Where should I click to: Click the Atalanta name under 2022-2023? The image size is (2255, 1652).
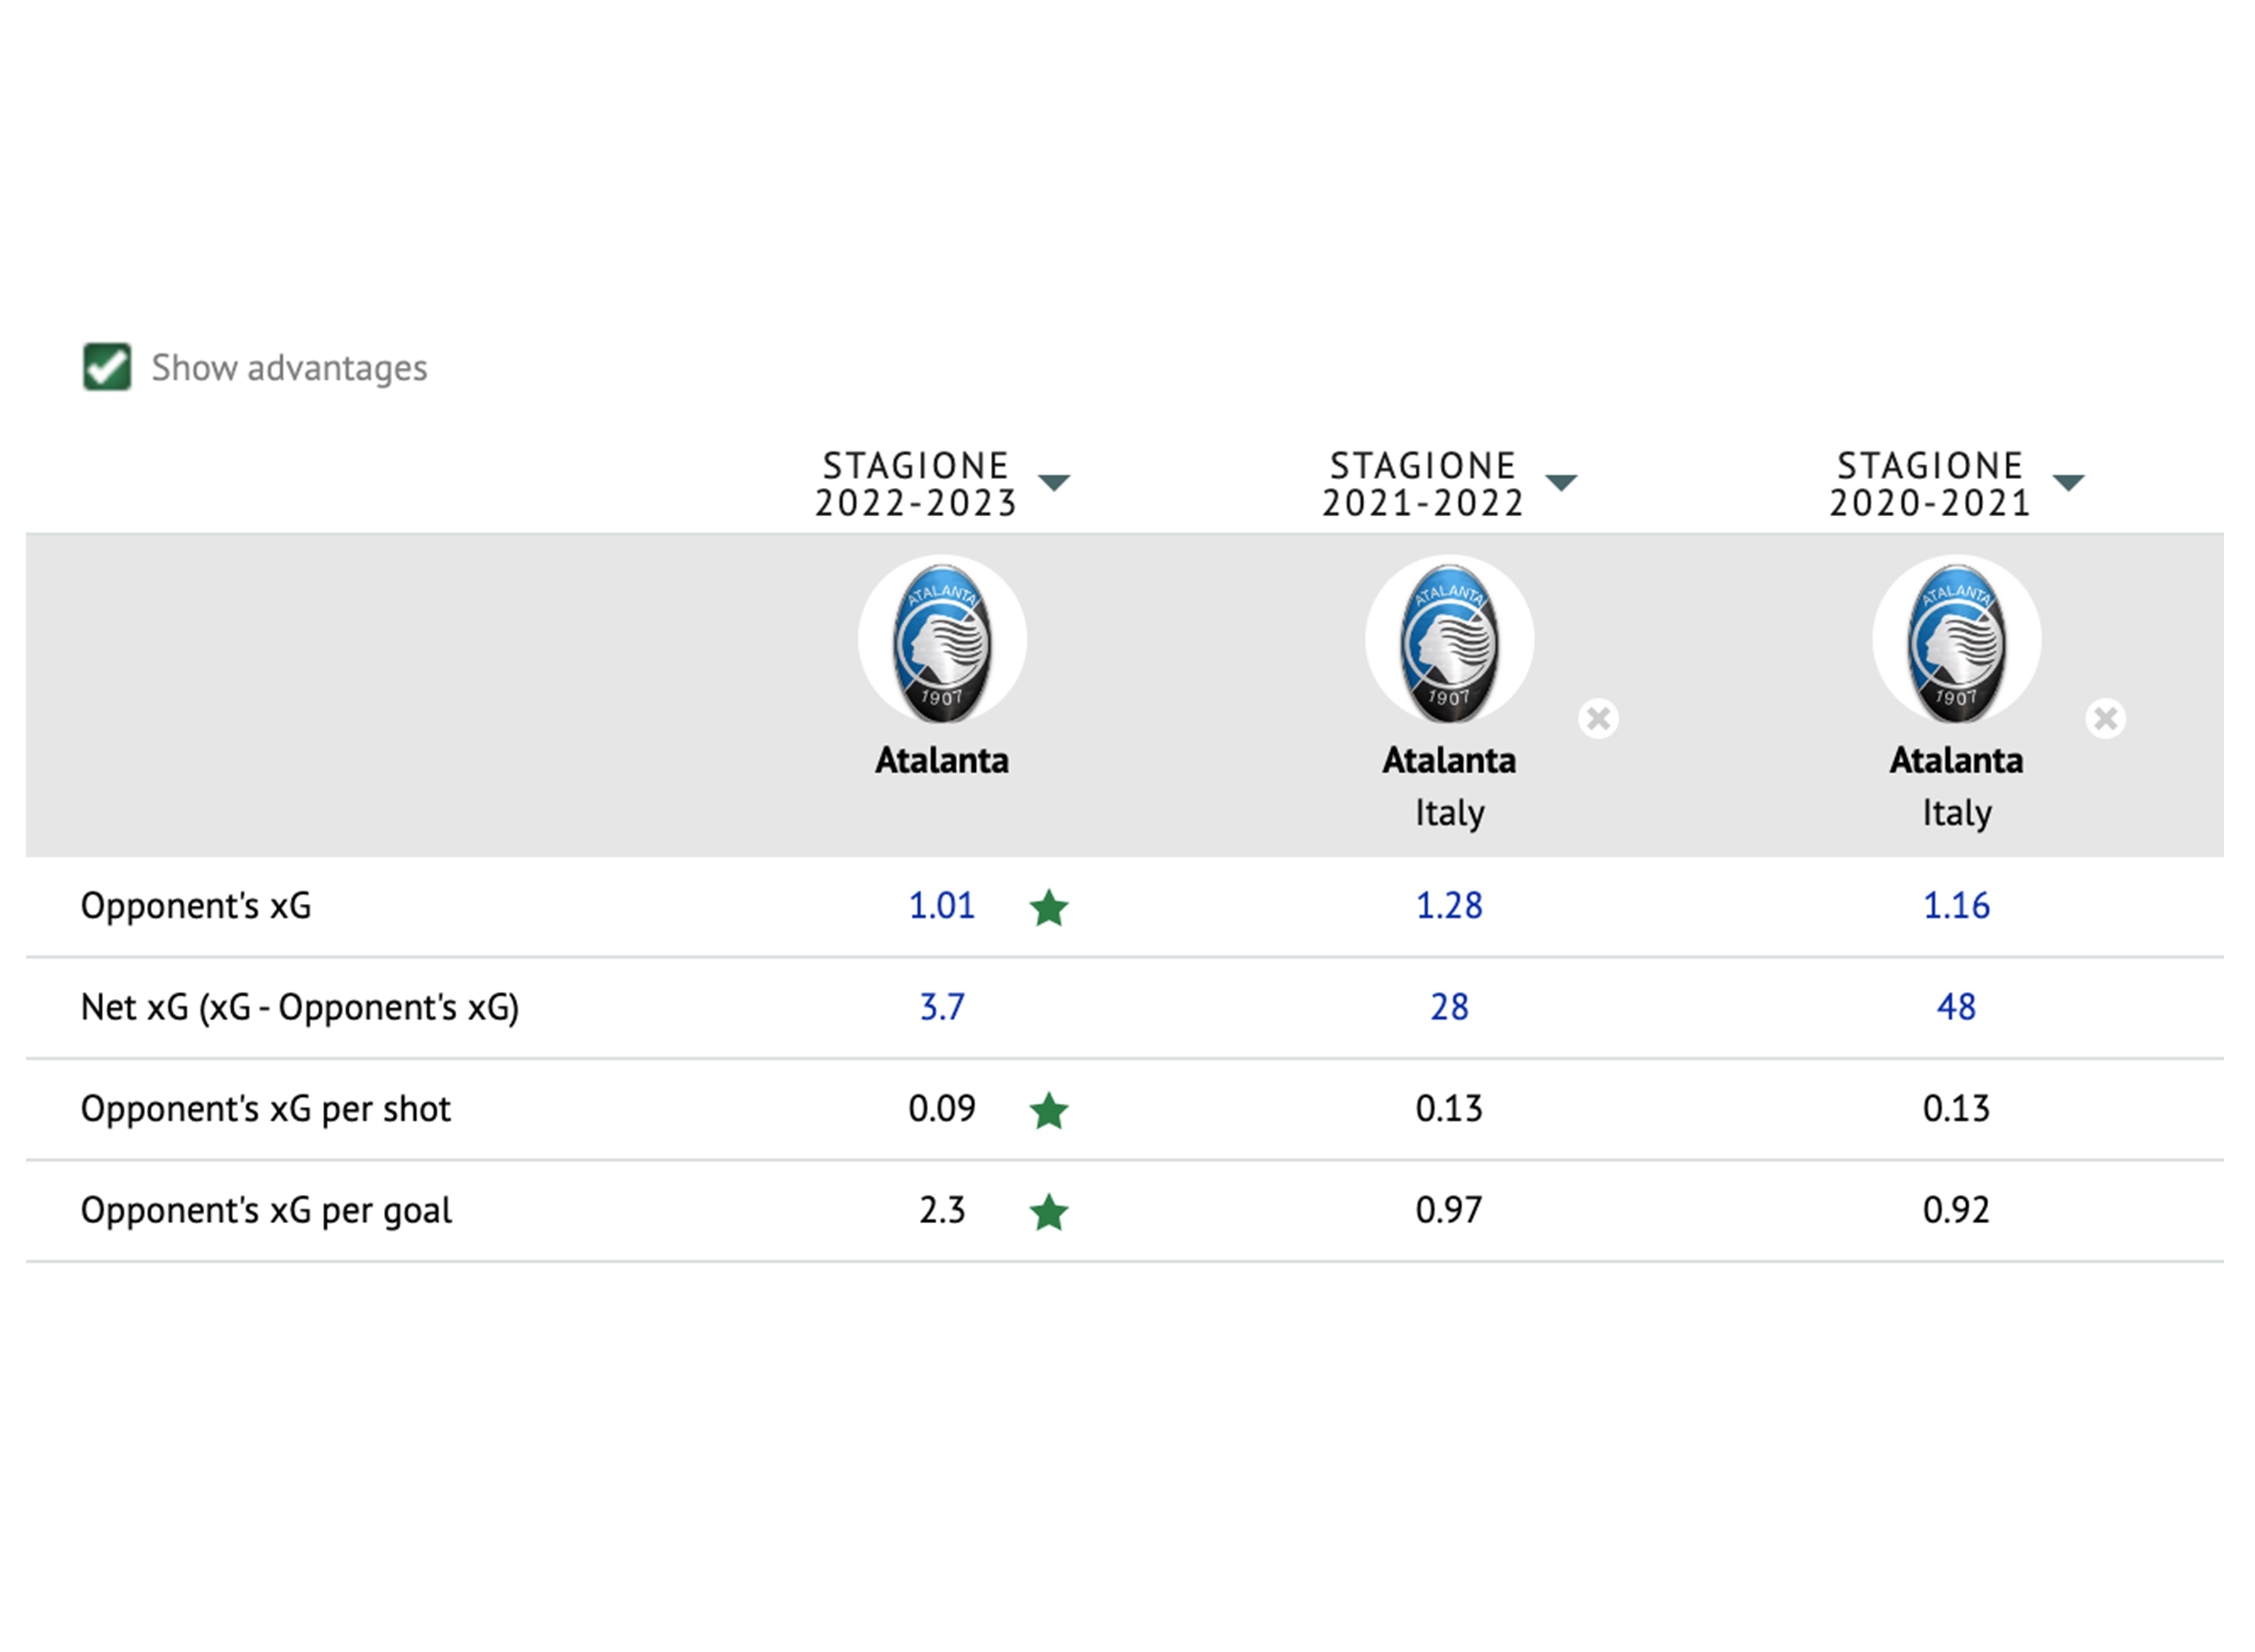click(942, 760)
